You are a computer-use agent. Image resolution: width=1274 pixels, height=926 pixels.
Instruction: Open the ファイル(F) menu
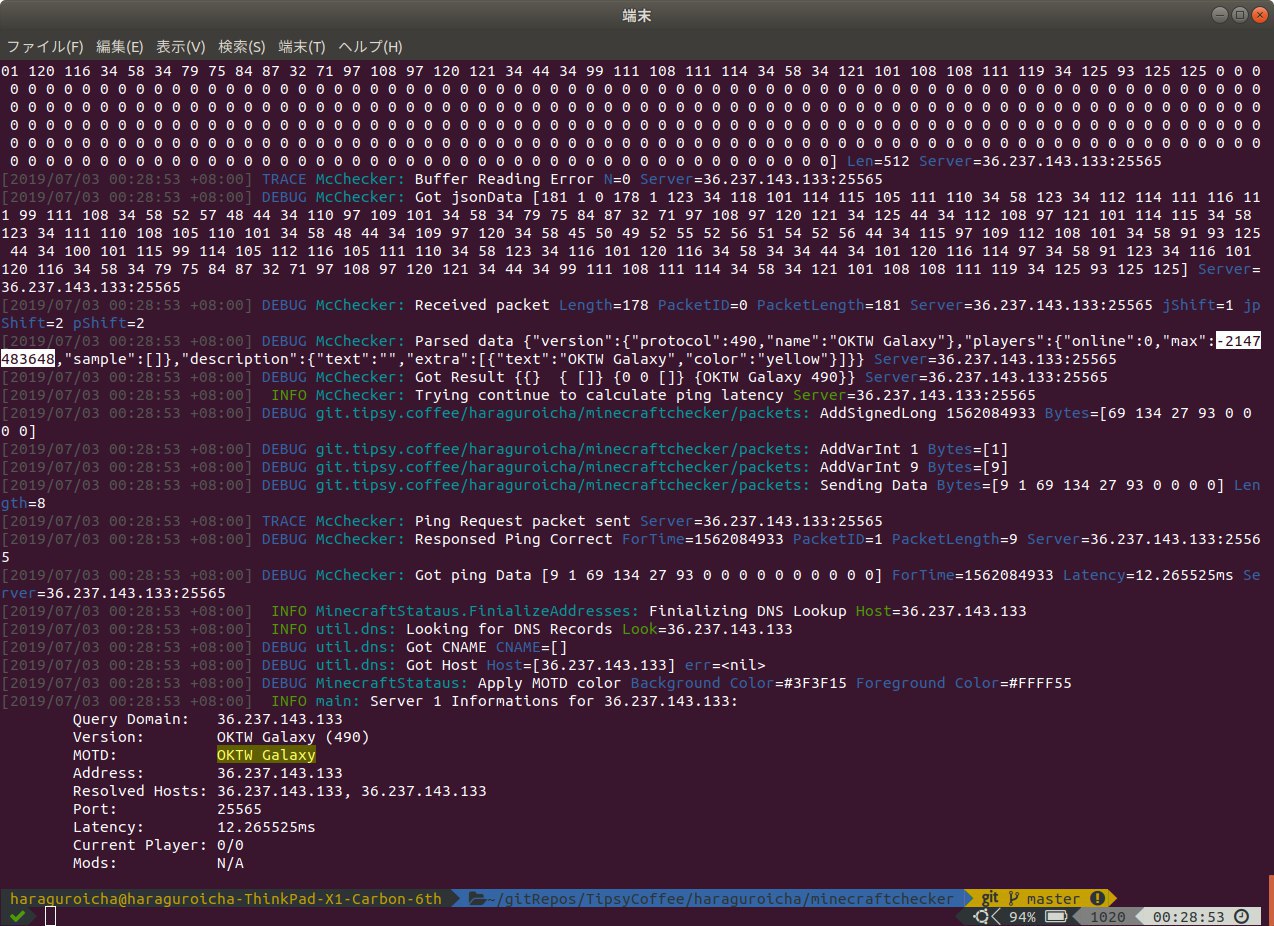click(45, 47)
